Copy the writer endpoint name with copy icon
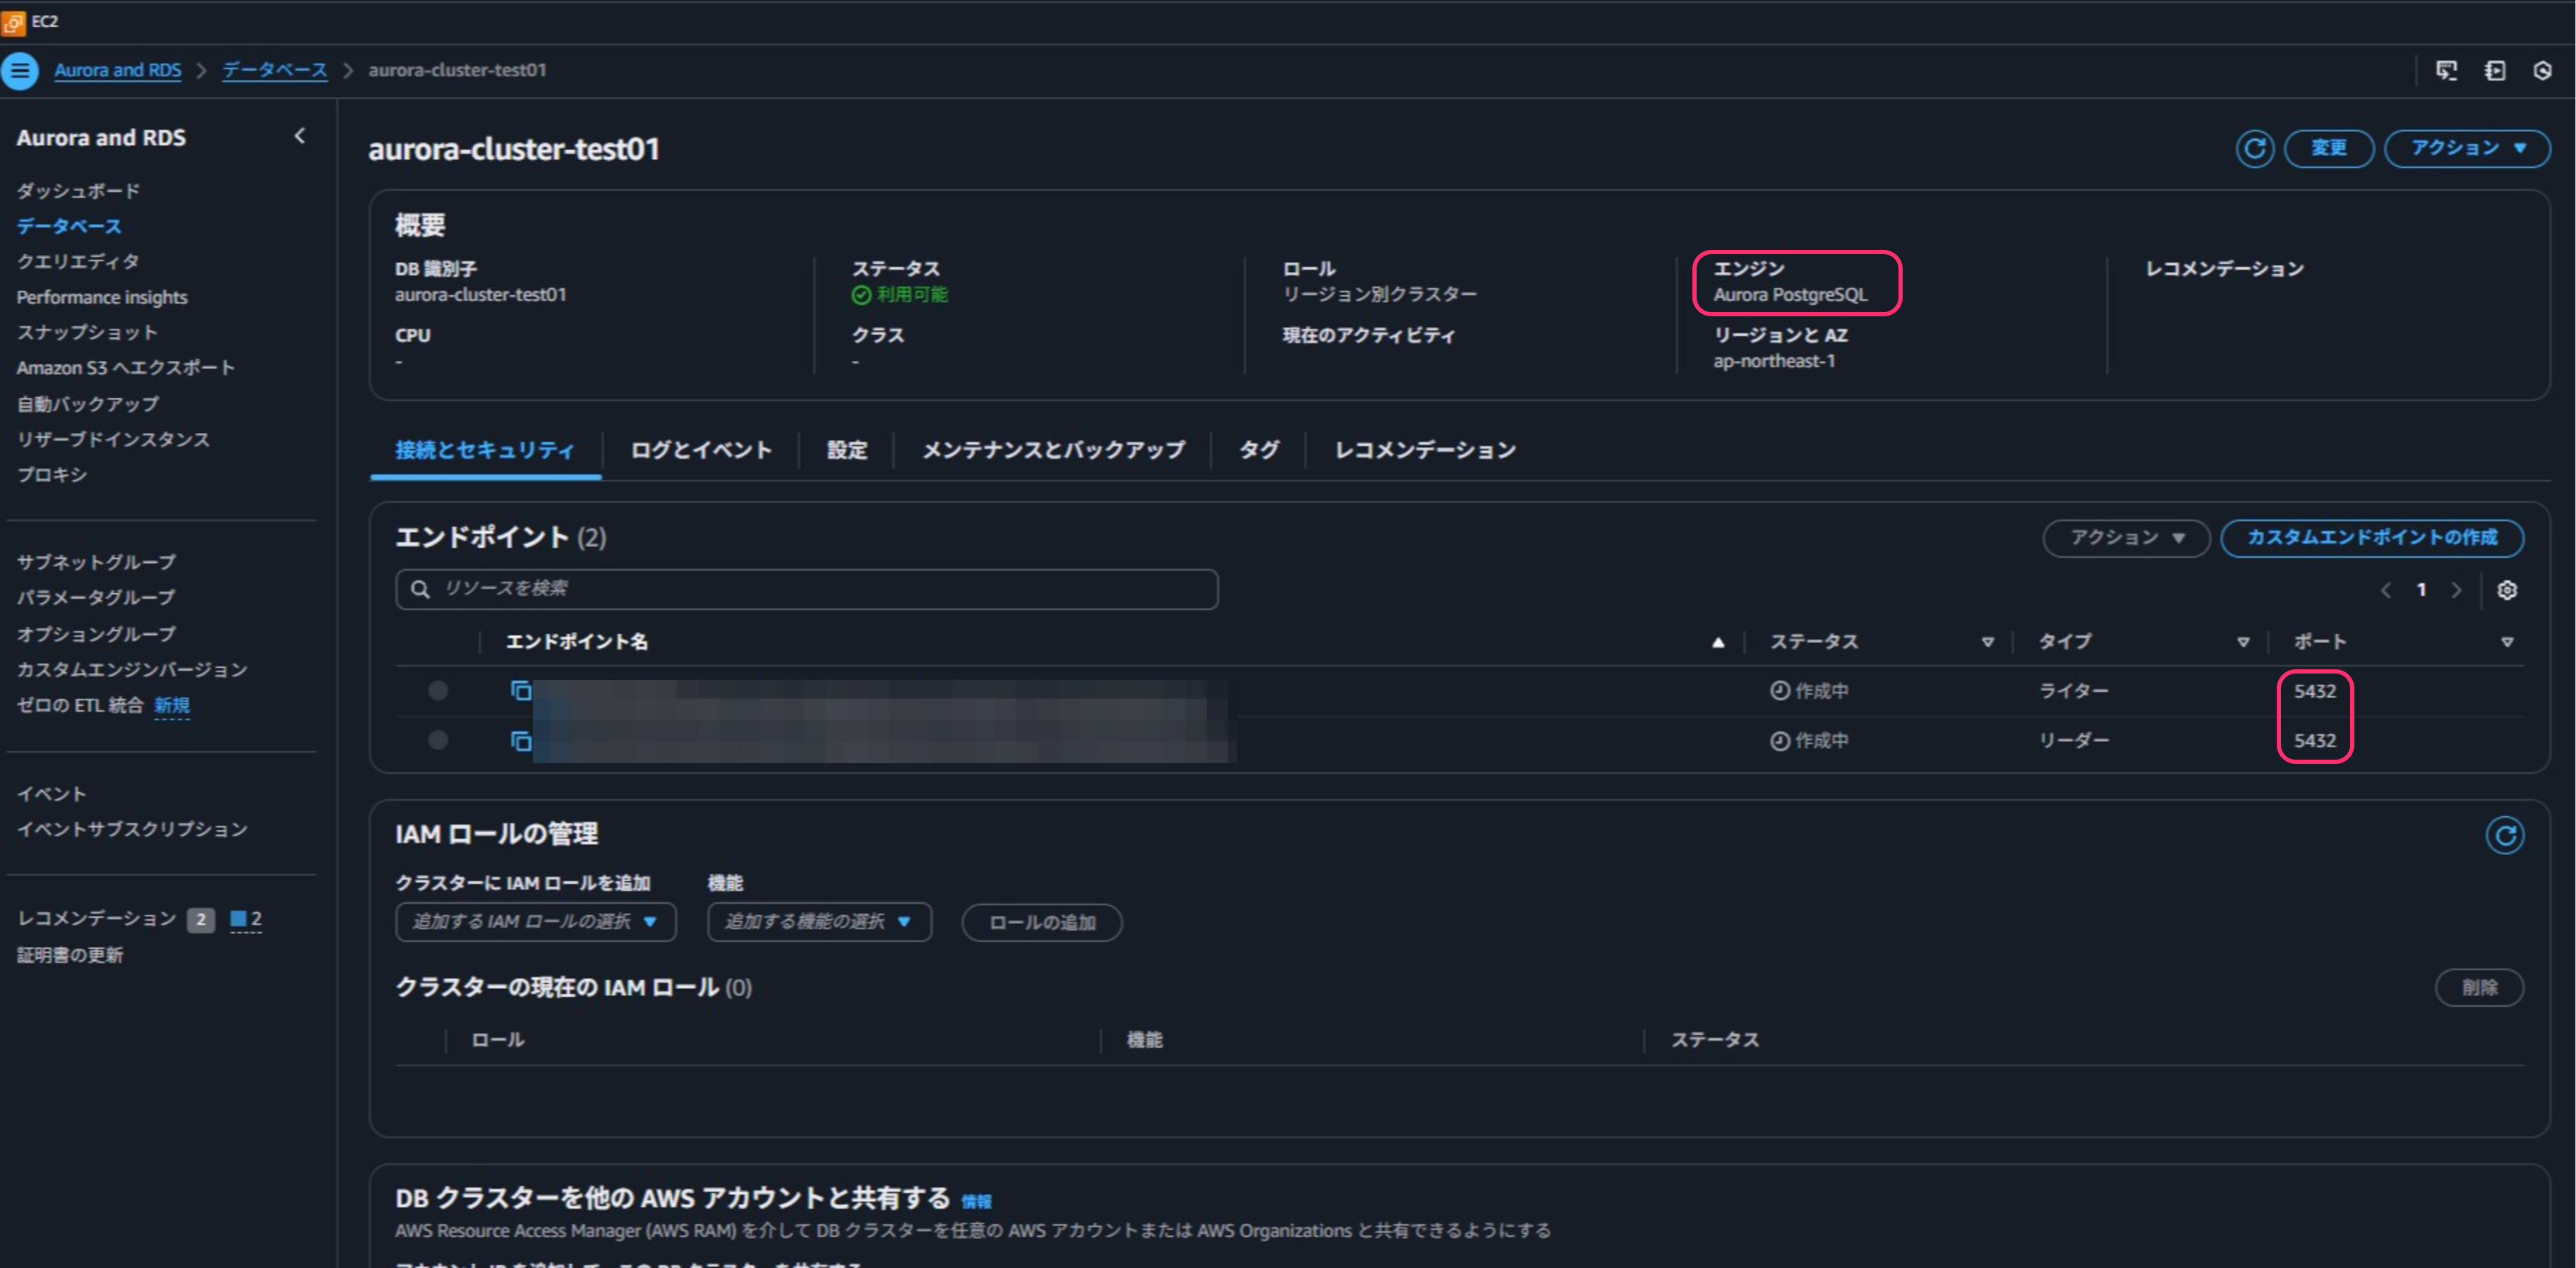 point(520,690)
